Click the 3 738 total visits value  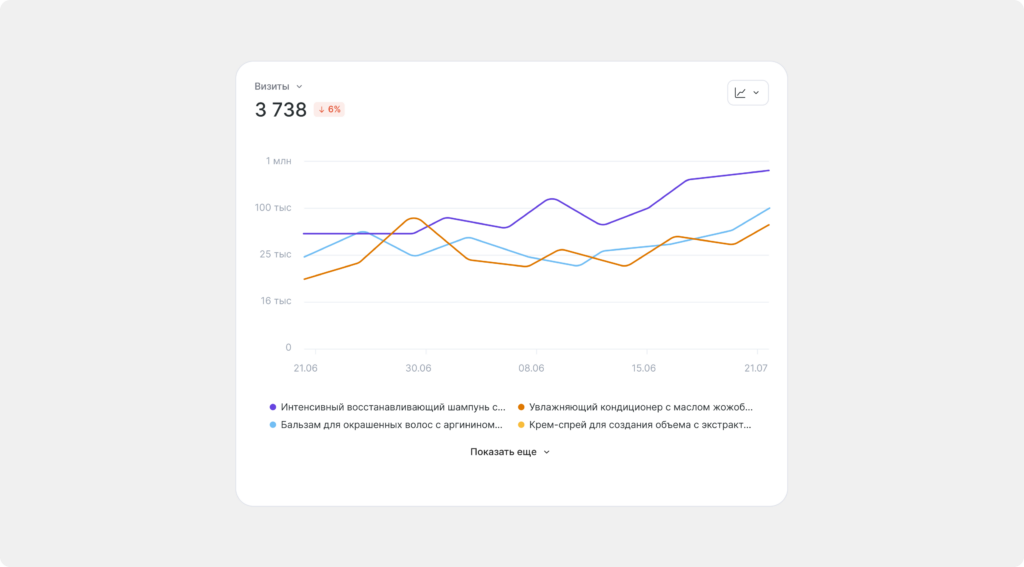tap(281, 110)
